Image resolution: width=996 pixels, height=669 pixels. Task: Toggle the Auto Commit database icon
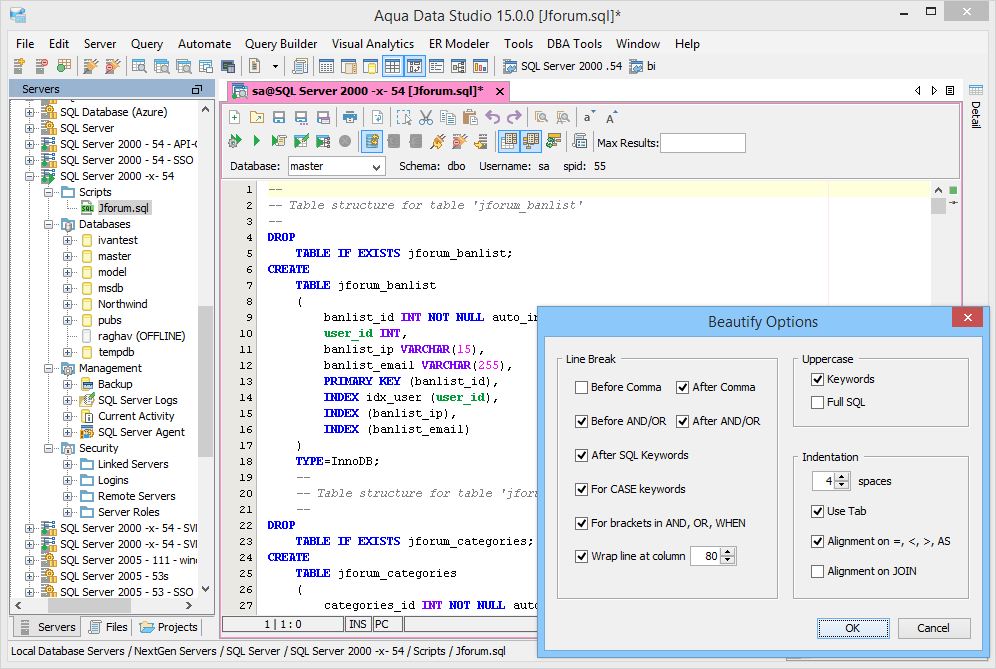pos(372,141)
